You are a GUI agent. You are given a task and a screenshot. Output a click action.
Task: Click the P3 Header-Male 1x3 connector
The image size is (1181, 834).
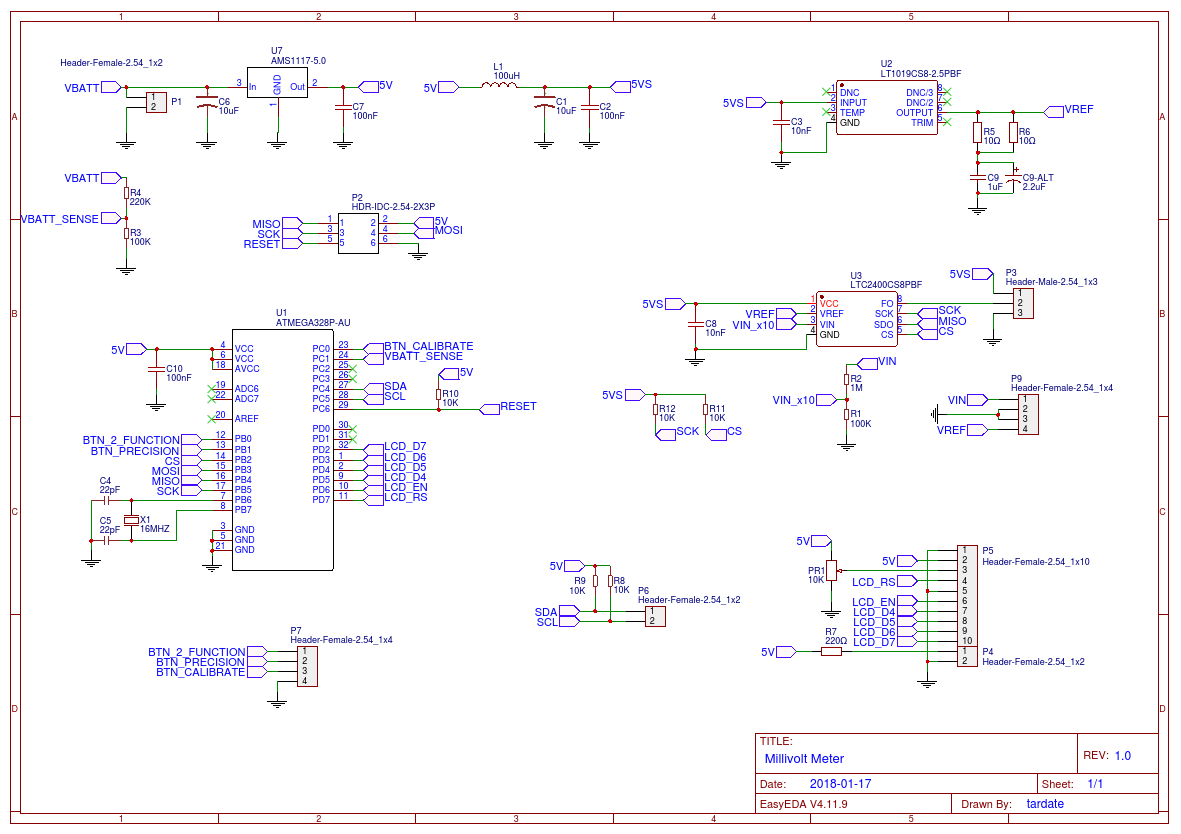pyautogui.click(x=1023, y=303)
